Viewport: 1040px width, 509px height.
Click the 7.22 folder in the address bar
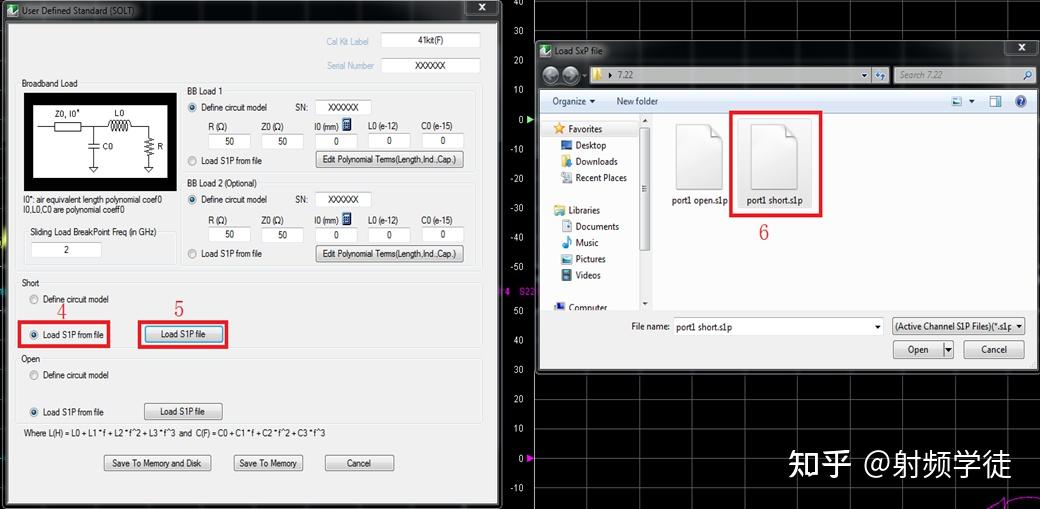click(x=625, y=75)
